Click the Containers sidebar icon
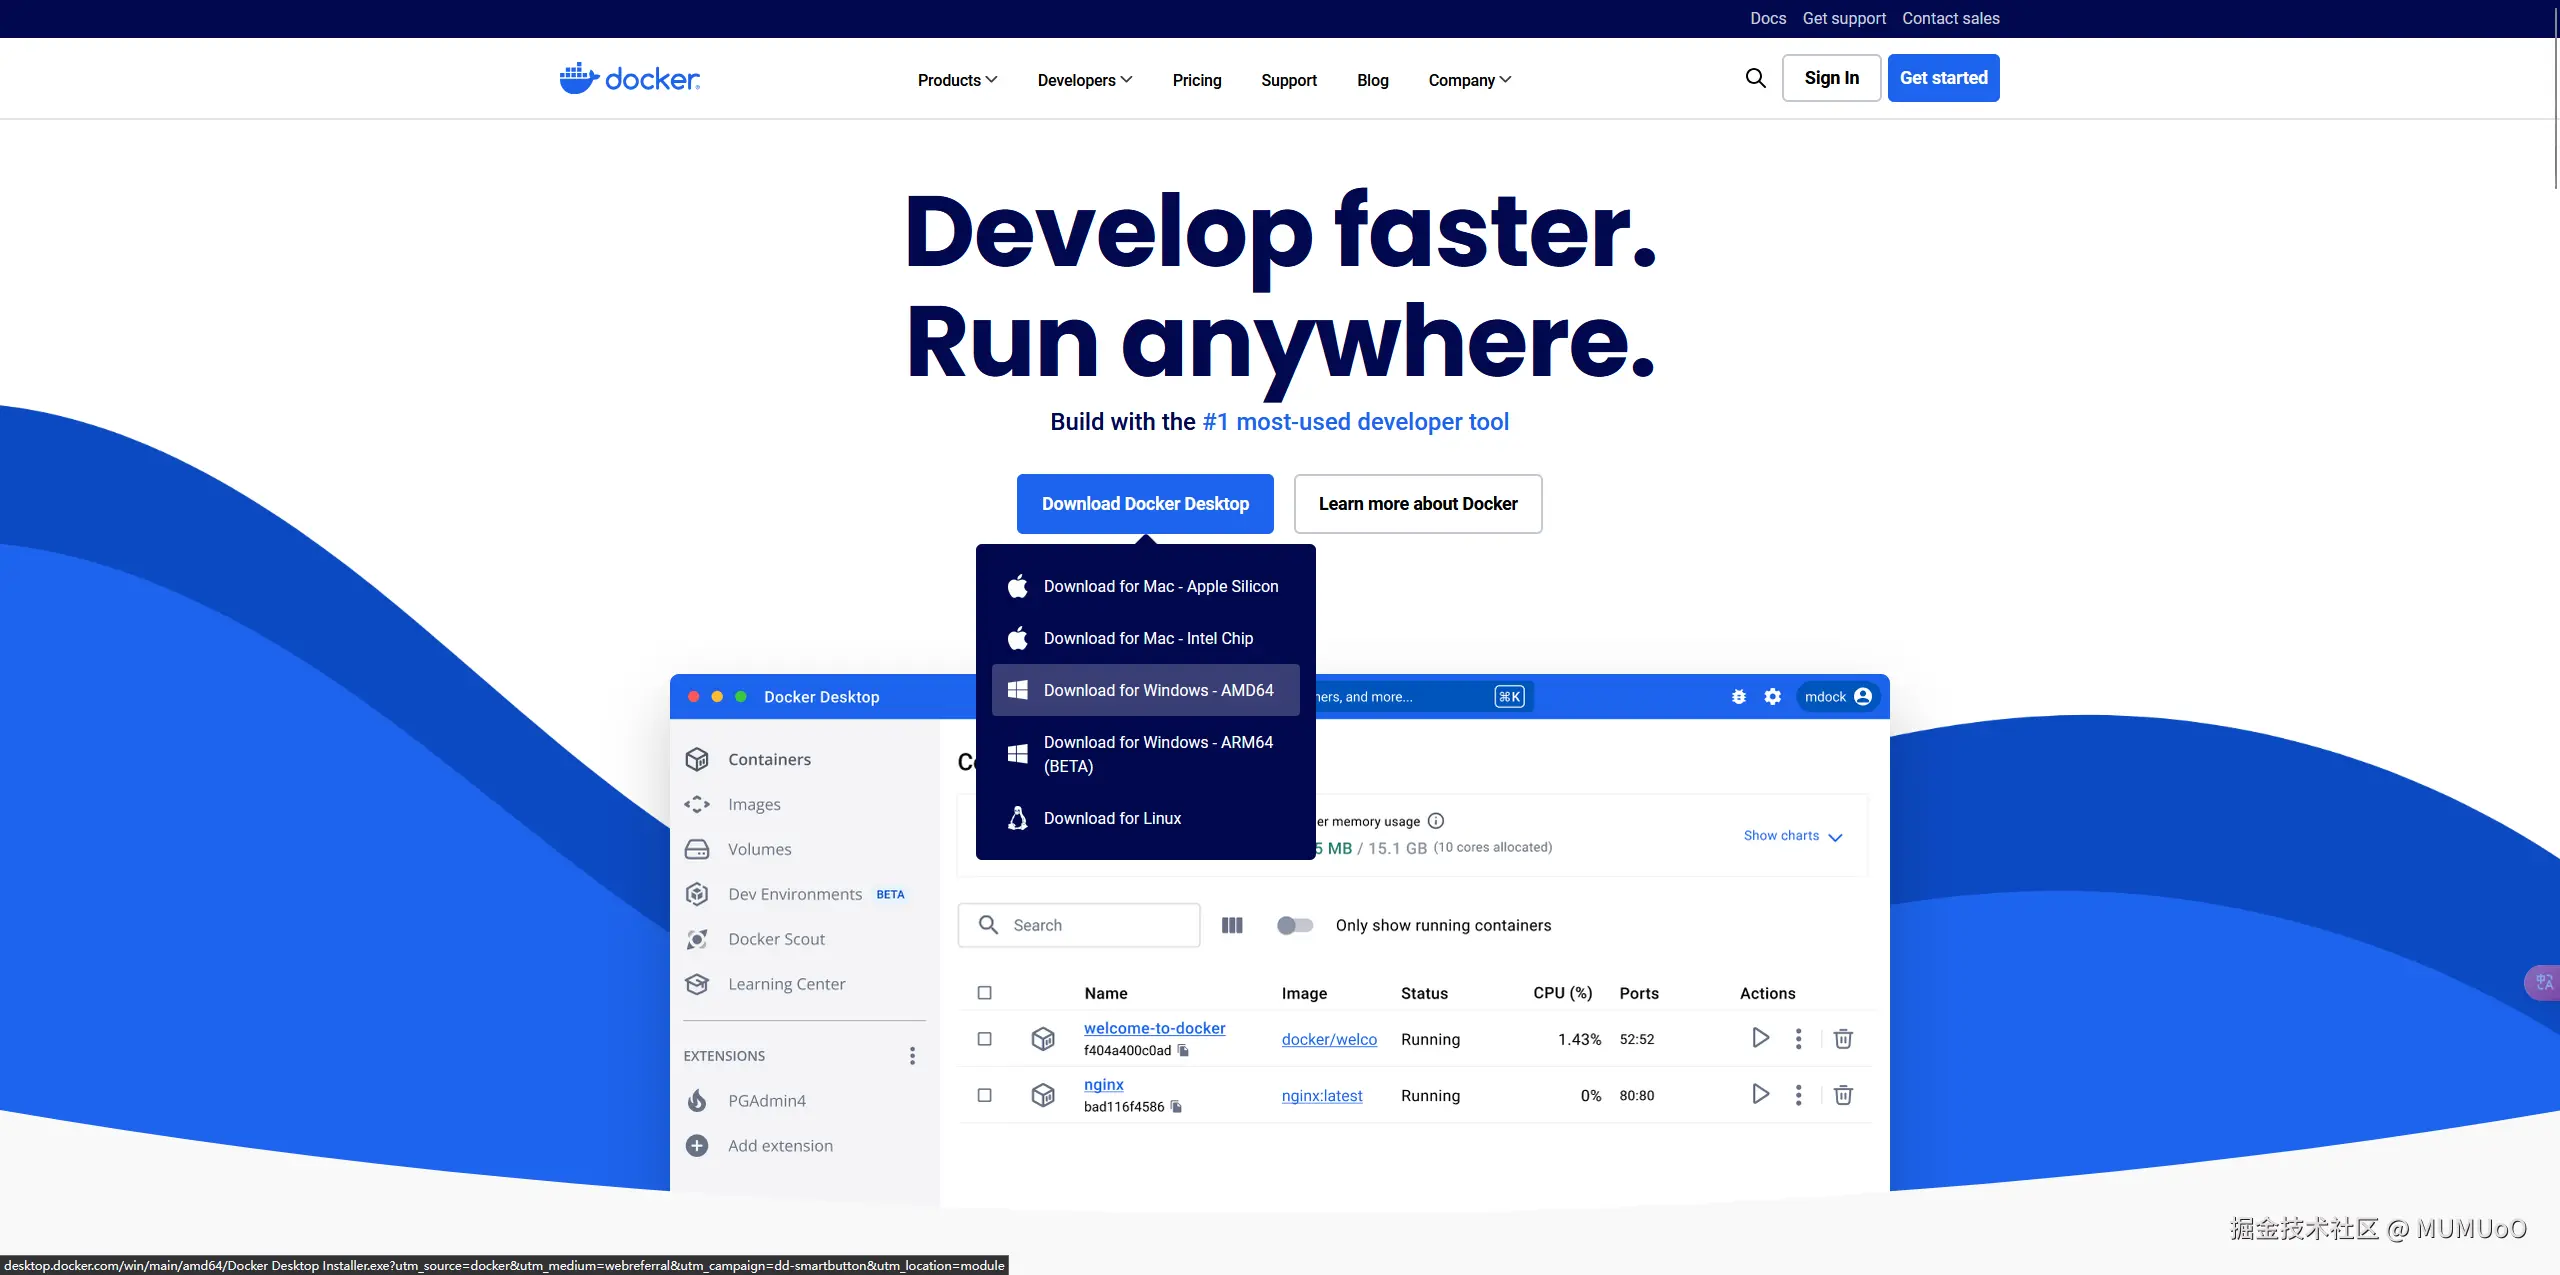The image size is (2560, 1275). click(697, 759)
